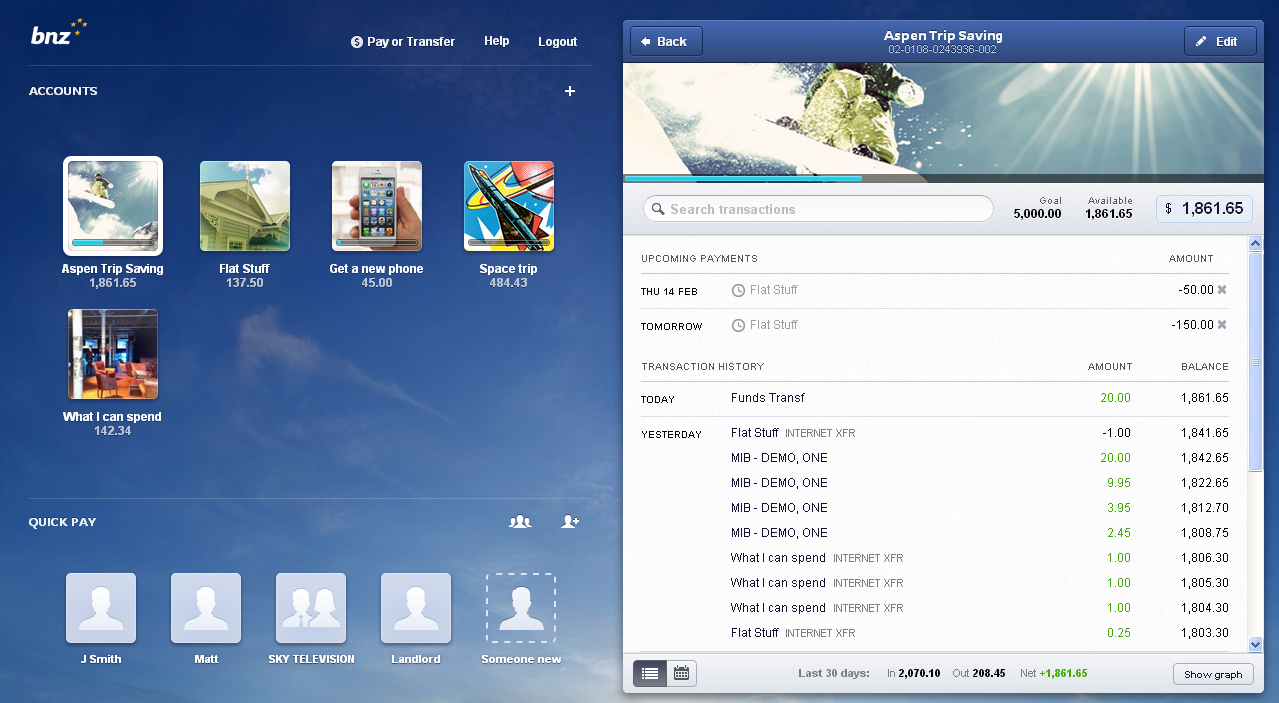Open the quick pay group contacts icon
The width and height of the screenshot is (1279, 703).
point(520,521)
